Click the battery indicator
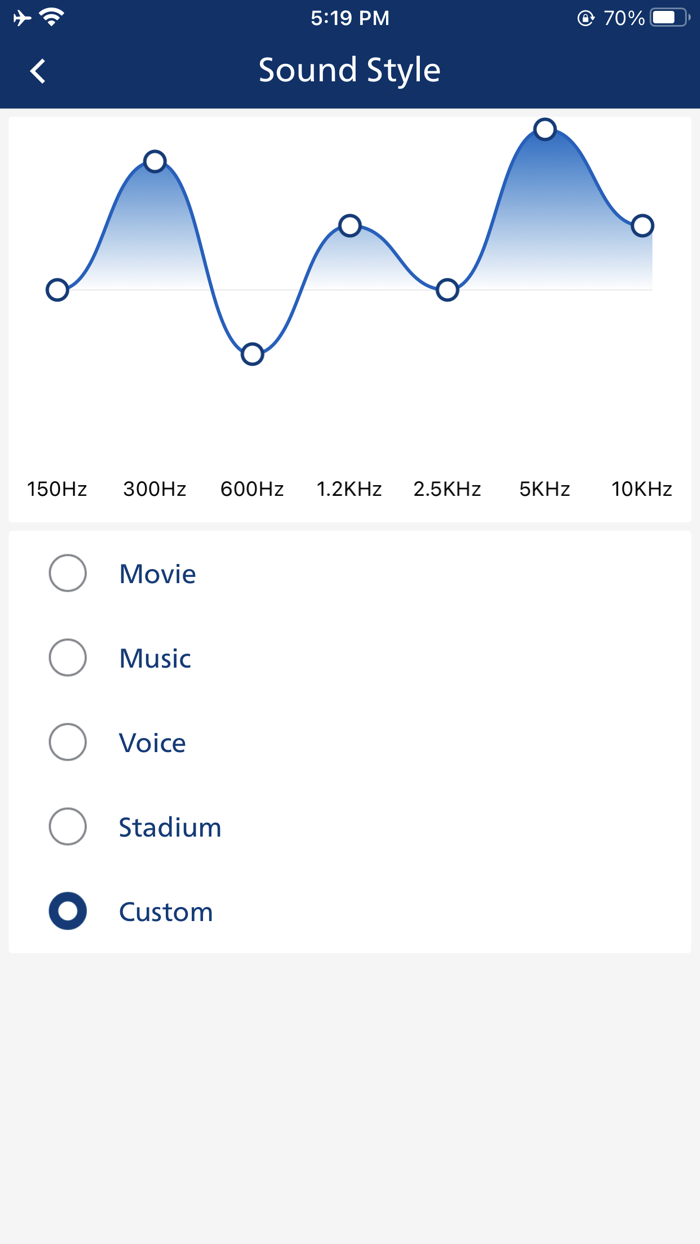 tap(667, 16)
